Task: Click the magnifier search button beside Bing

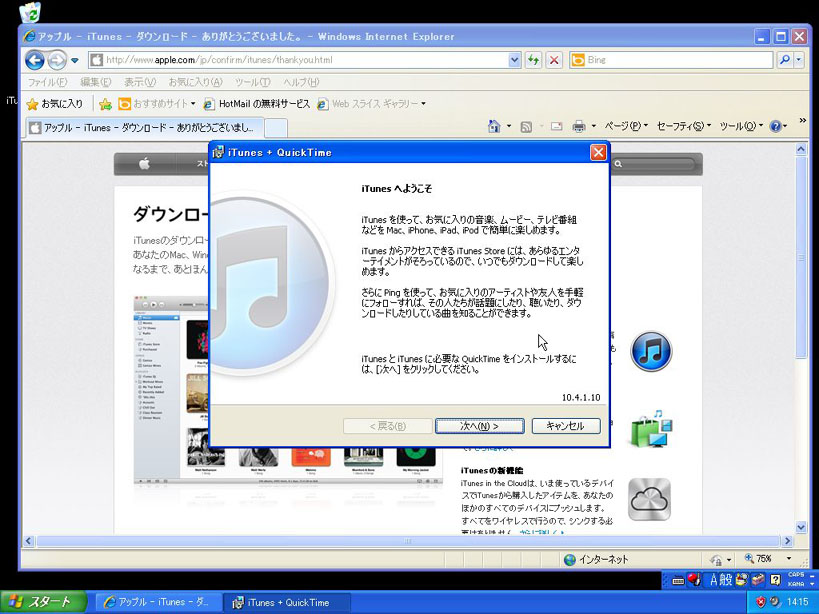Action: tap(785, 60)
